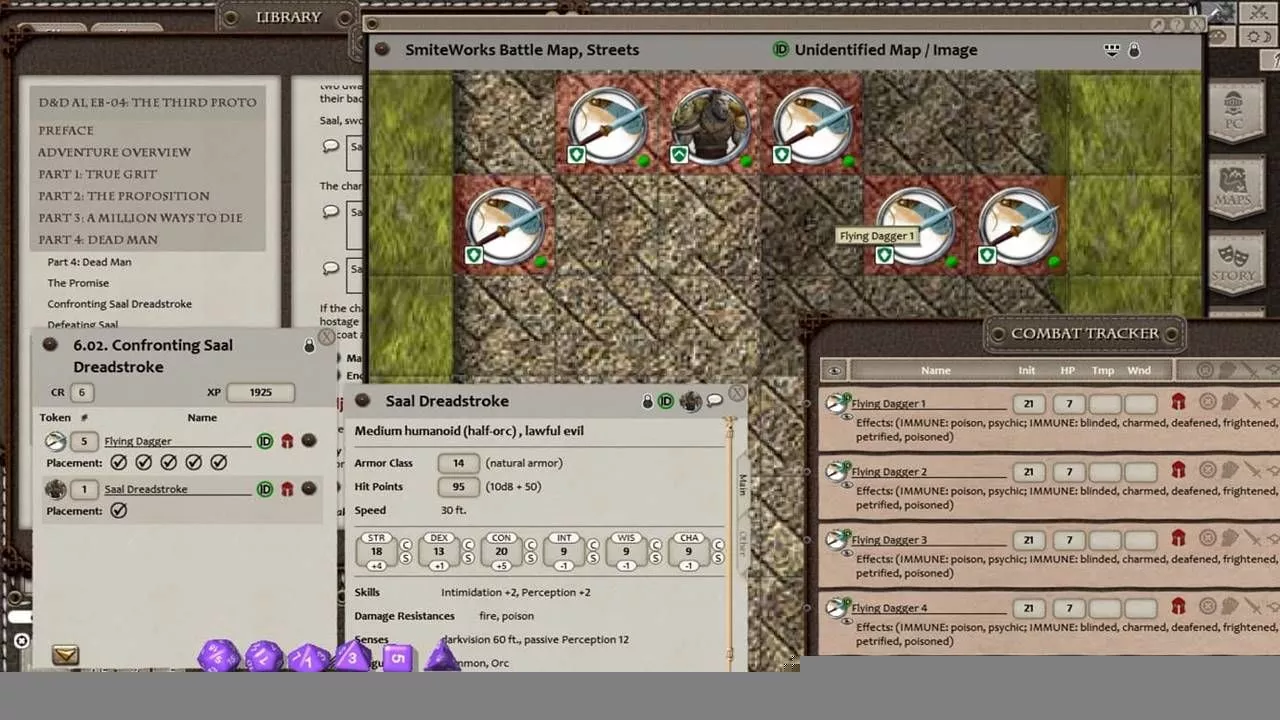Click the speech bubble beside first story text
The image size is (1280, 720).
(331, 146)
